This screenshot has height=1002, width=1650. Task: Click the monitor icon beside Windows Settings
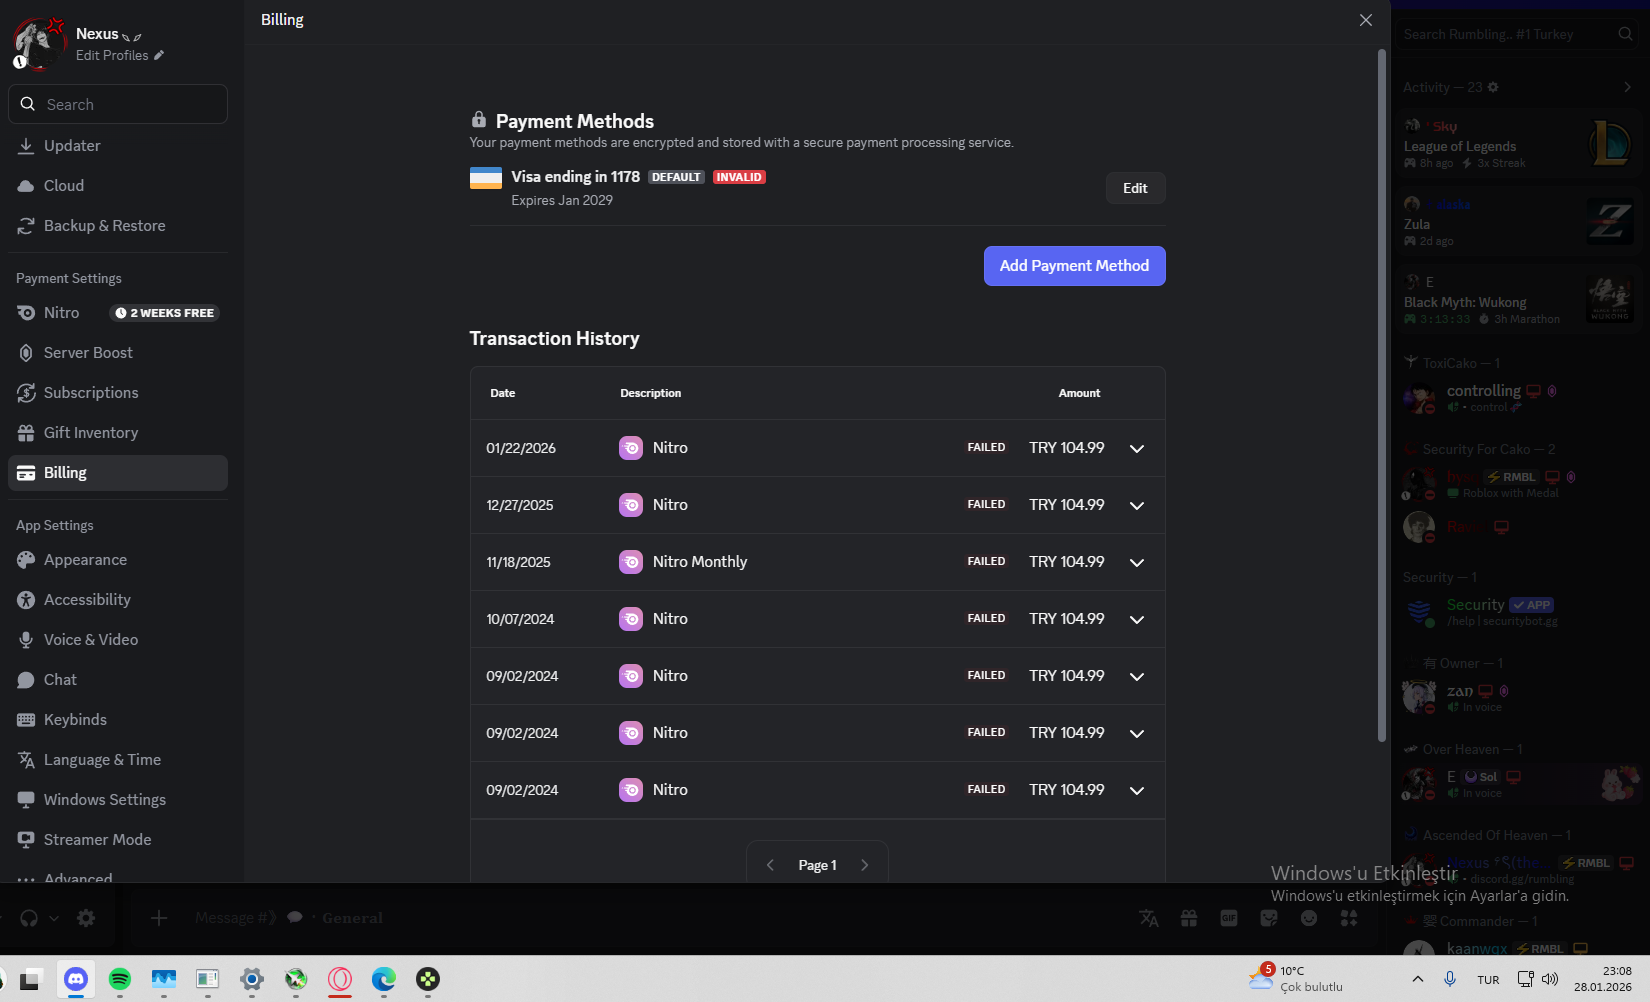click(x=26, y=800)
